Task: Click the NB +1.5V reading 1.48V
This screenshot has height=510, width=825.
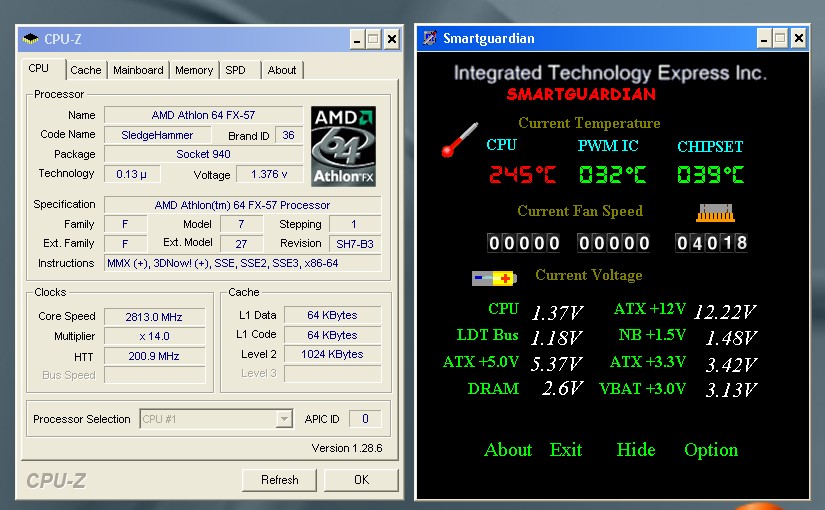Action: click(x=731, y=337)
